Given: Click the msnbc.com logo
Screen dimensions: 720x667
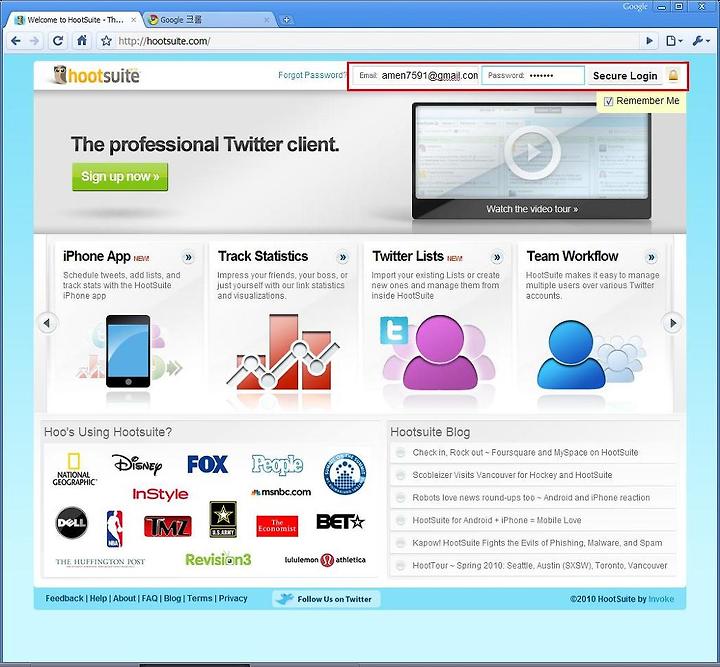Looking at the screenshot, I should coord(281,492).
